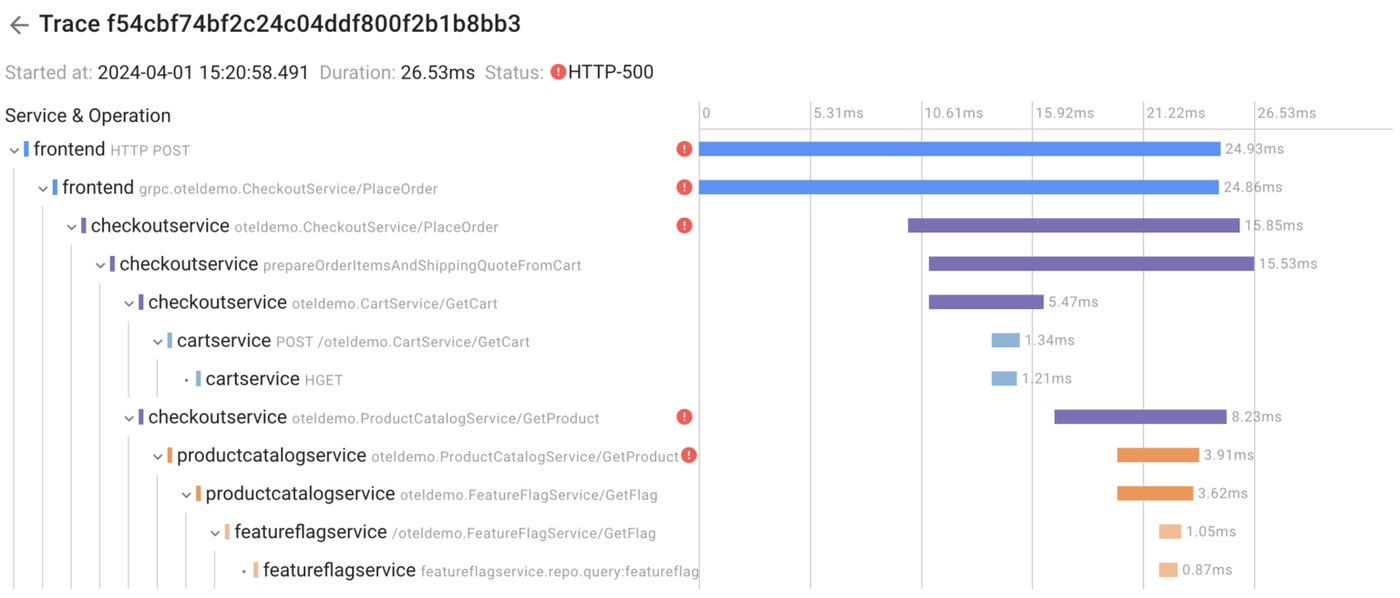This screenshot has width=1400, height=598.
Task: Click the blue service marker beside cartservice HGET
Action: point(200,379)
